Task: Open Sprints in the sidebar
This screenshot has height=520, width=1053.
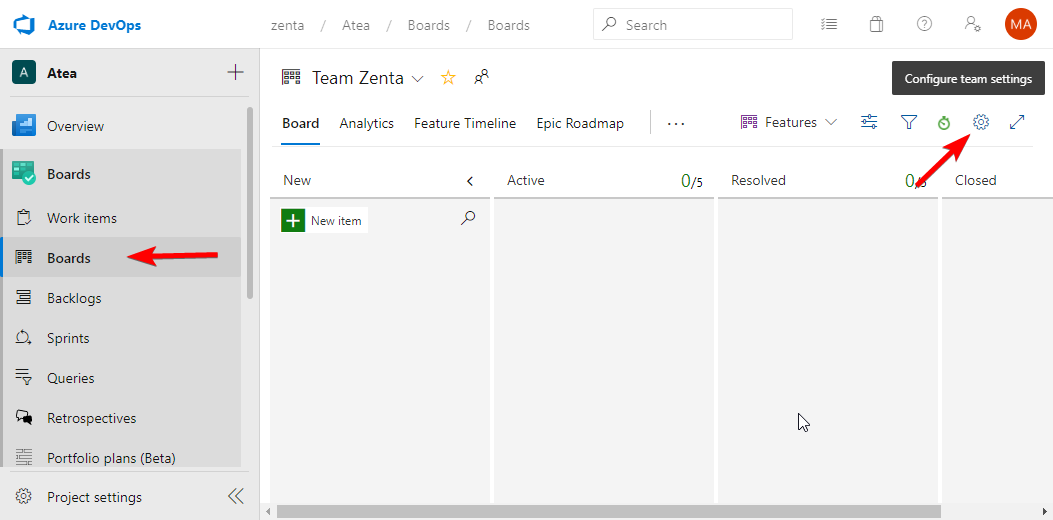Action: click(120, 338)
